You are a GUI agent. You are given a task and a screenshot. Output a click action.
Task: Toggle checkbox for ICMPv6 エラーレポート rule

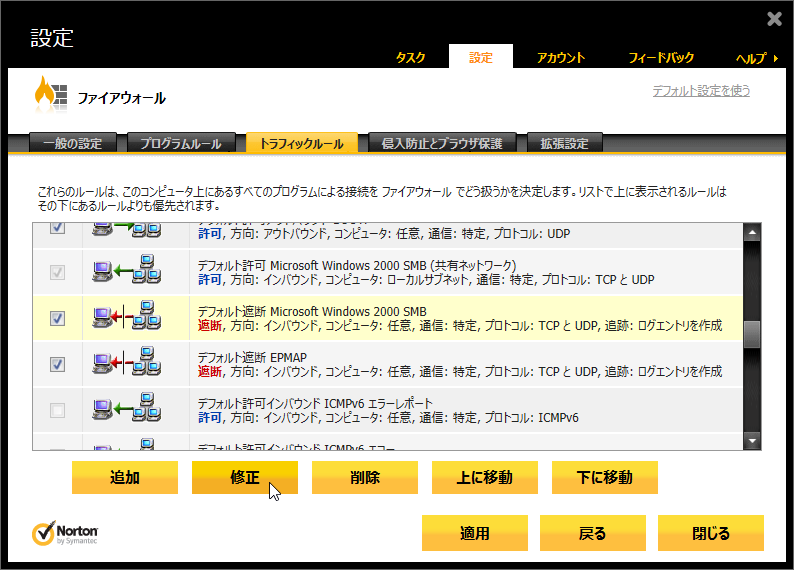coord(57,410)
